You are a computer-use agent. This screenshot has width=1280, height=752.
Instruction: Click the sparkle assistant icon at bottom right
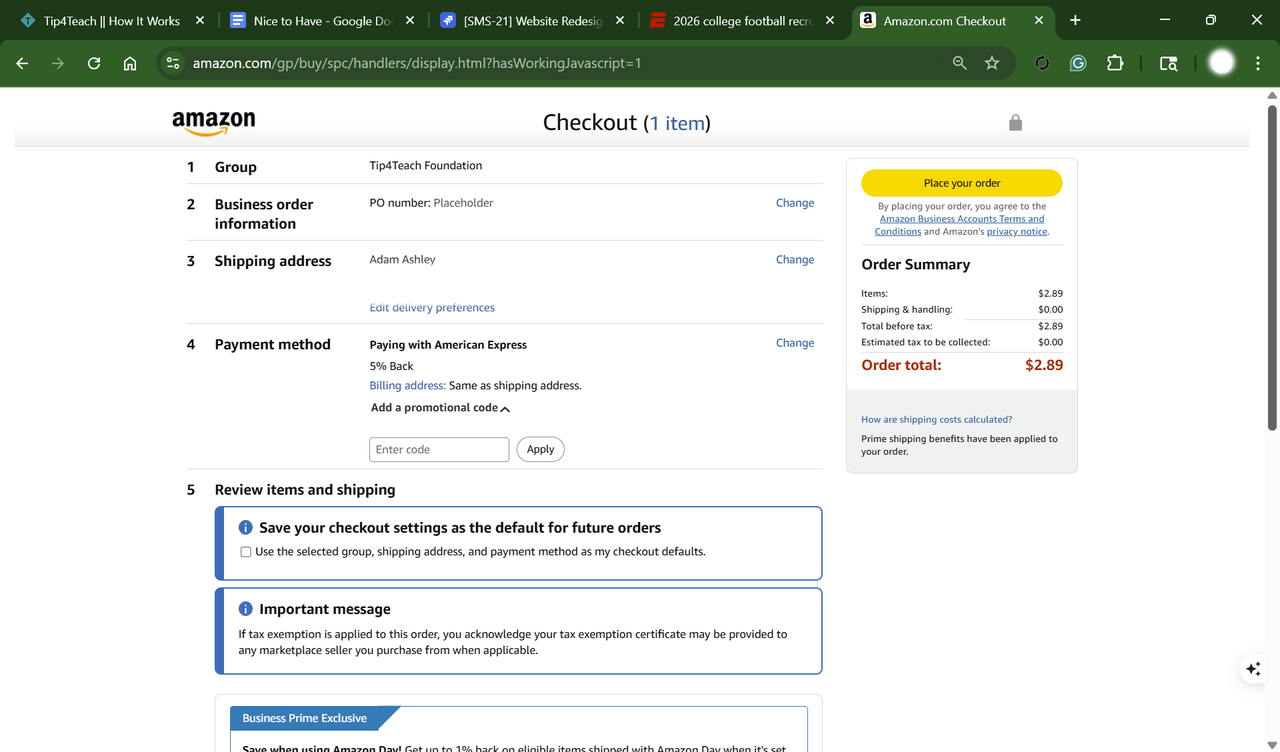click(1253, 669)
